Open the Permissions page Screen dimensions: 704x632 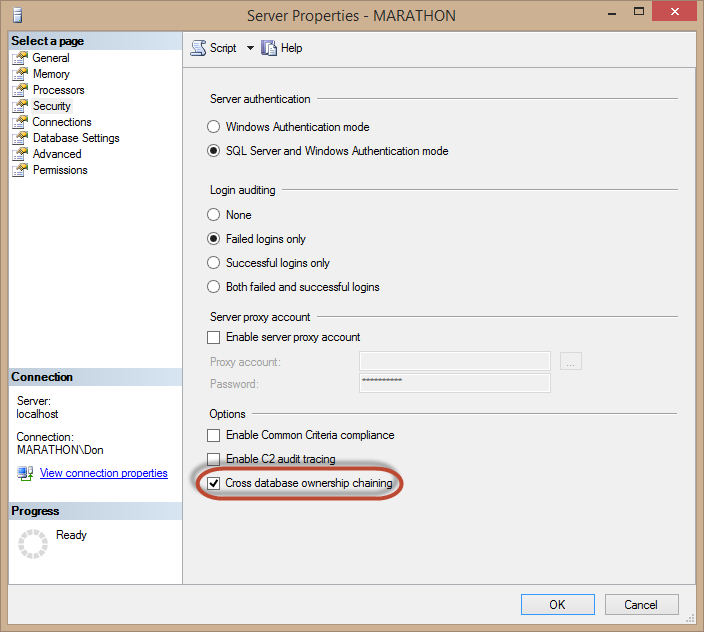[x=60, y=170]
